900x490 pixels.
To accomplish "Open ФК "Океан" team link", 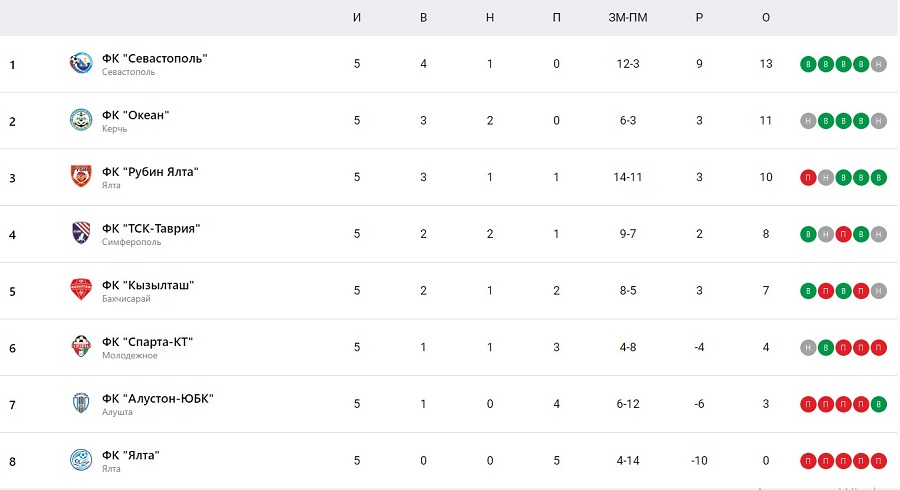I will [135, 115].
